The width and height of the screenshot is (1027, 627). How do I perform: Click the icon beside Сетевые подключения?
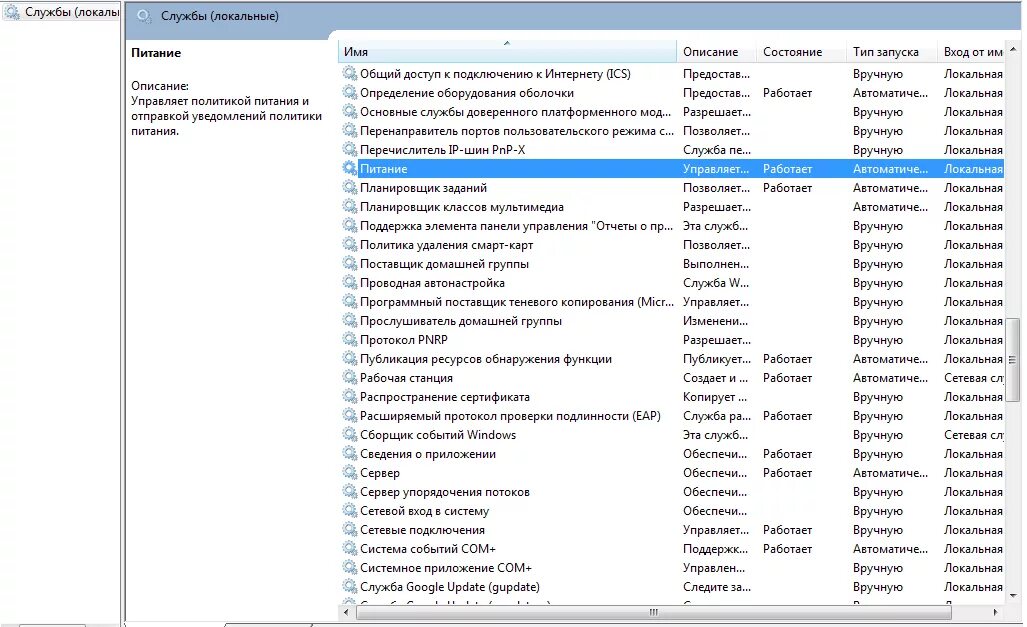[350, 529]
